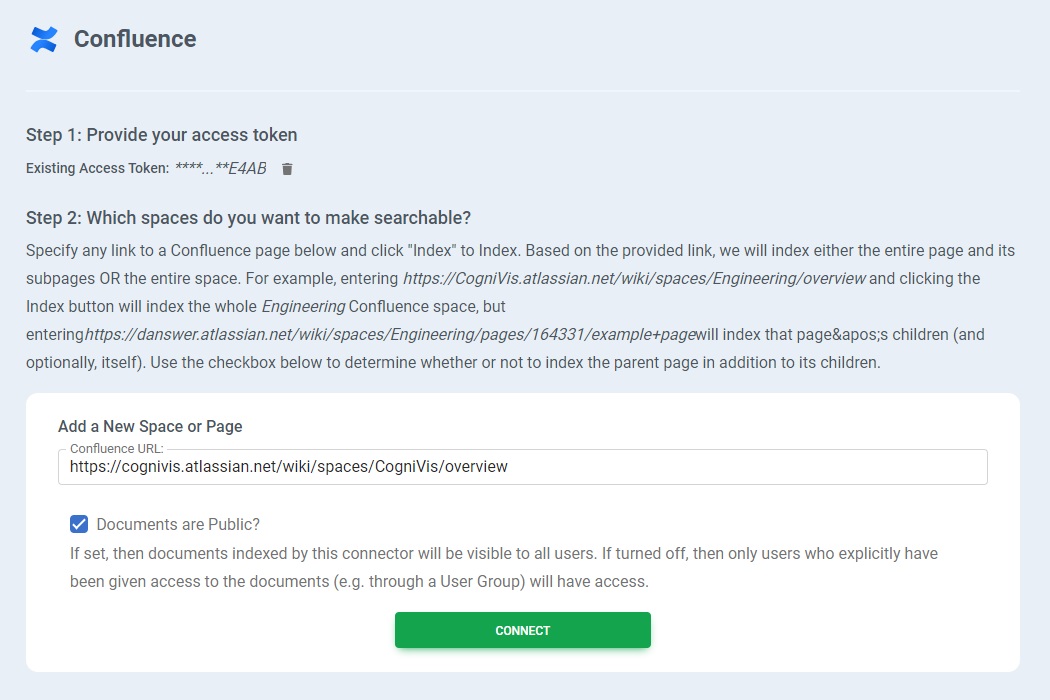Focus the Confluence URL input field
This screenshot has height=700, width=1050.
[x=522, y=467]
